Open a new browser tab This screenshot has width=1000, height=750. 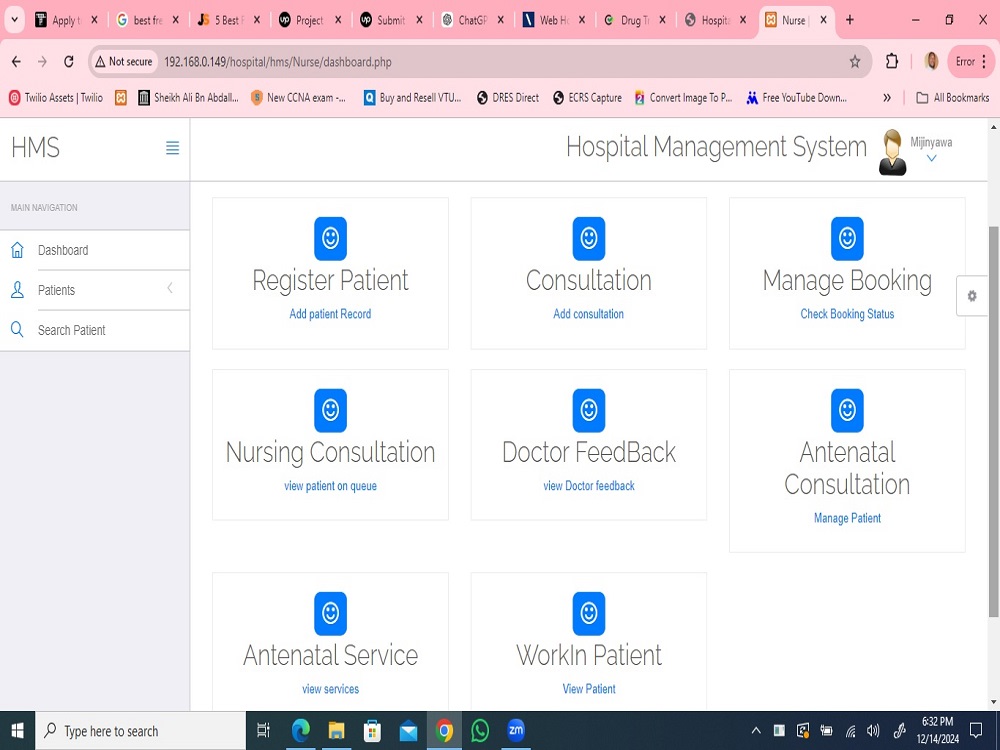849,20
